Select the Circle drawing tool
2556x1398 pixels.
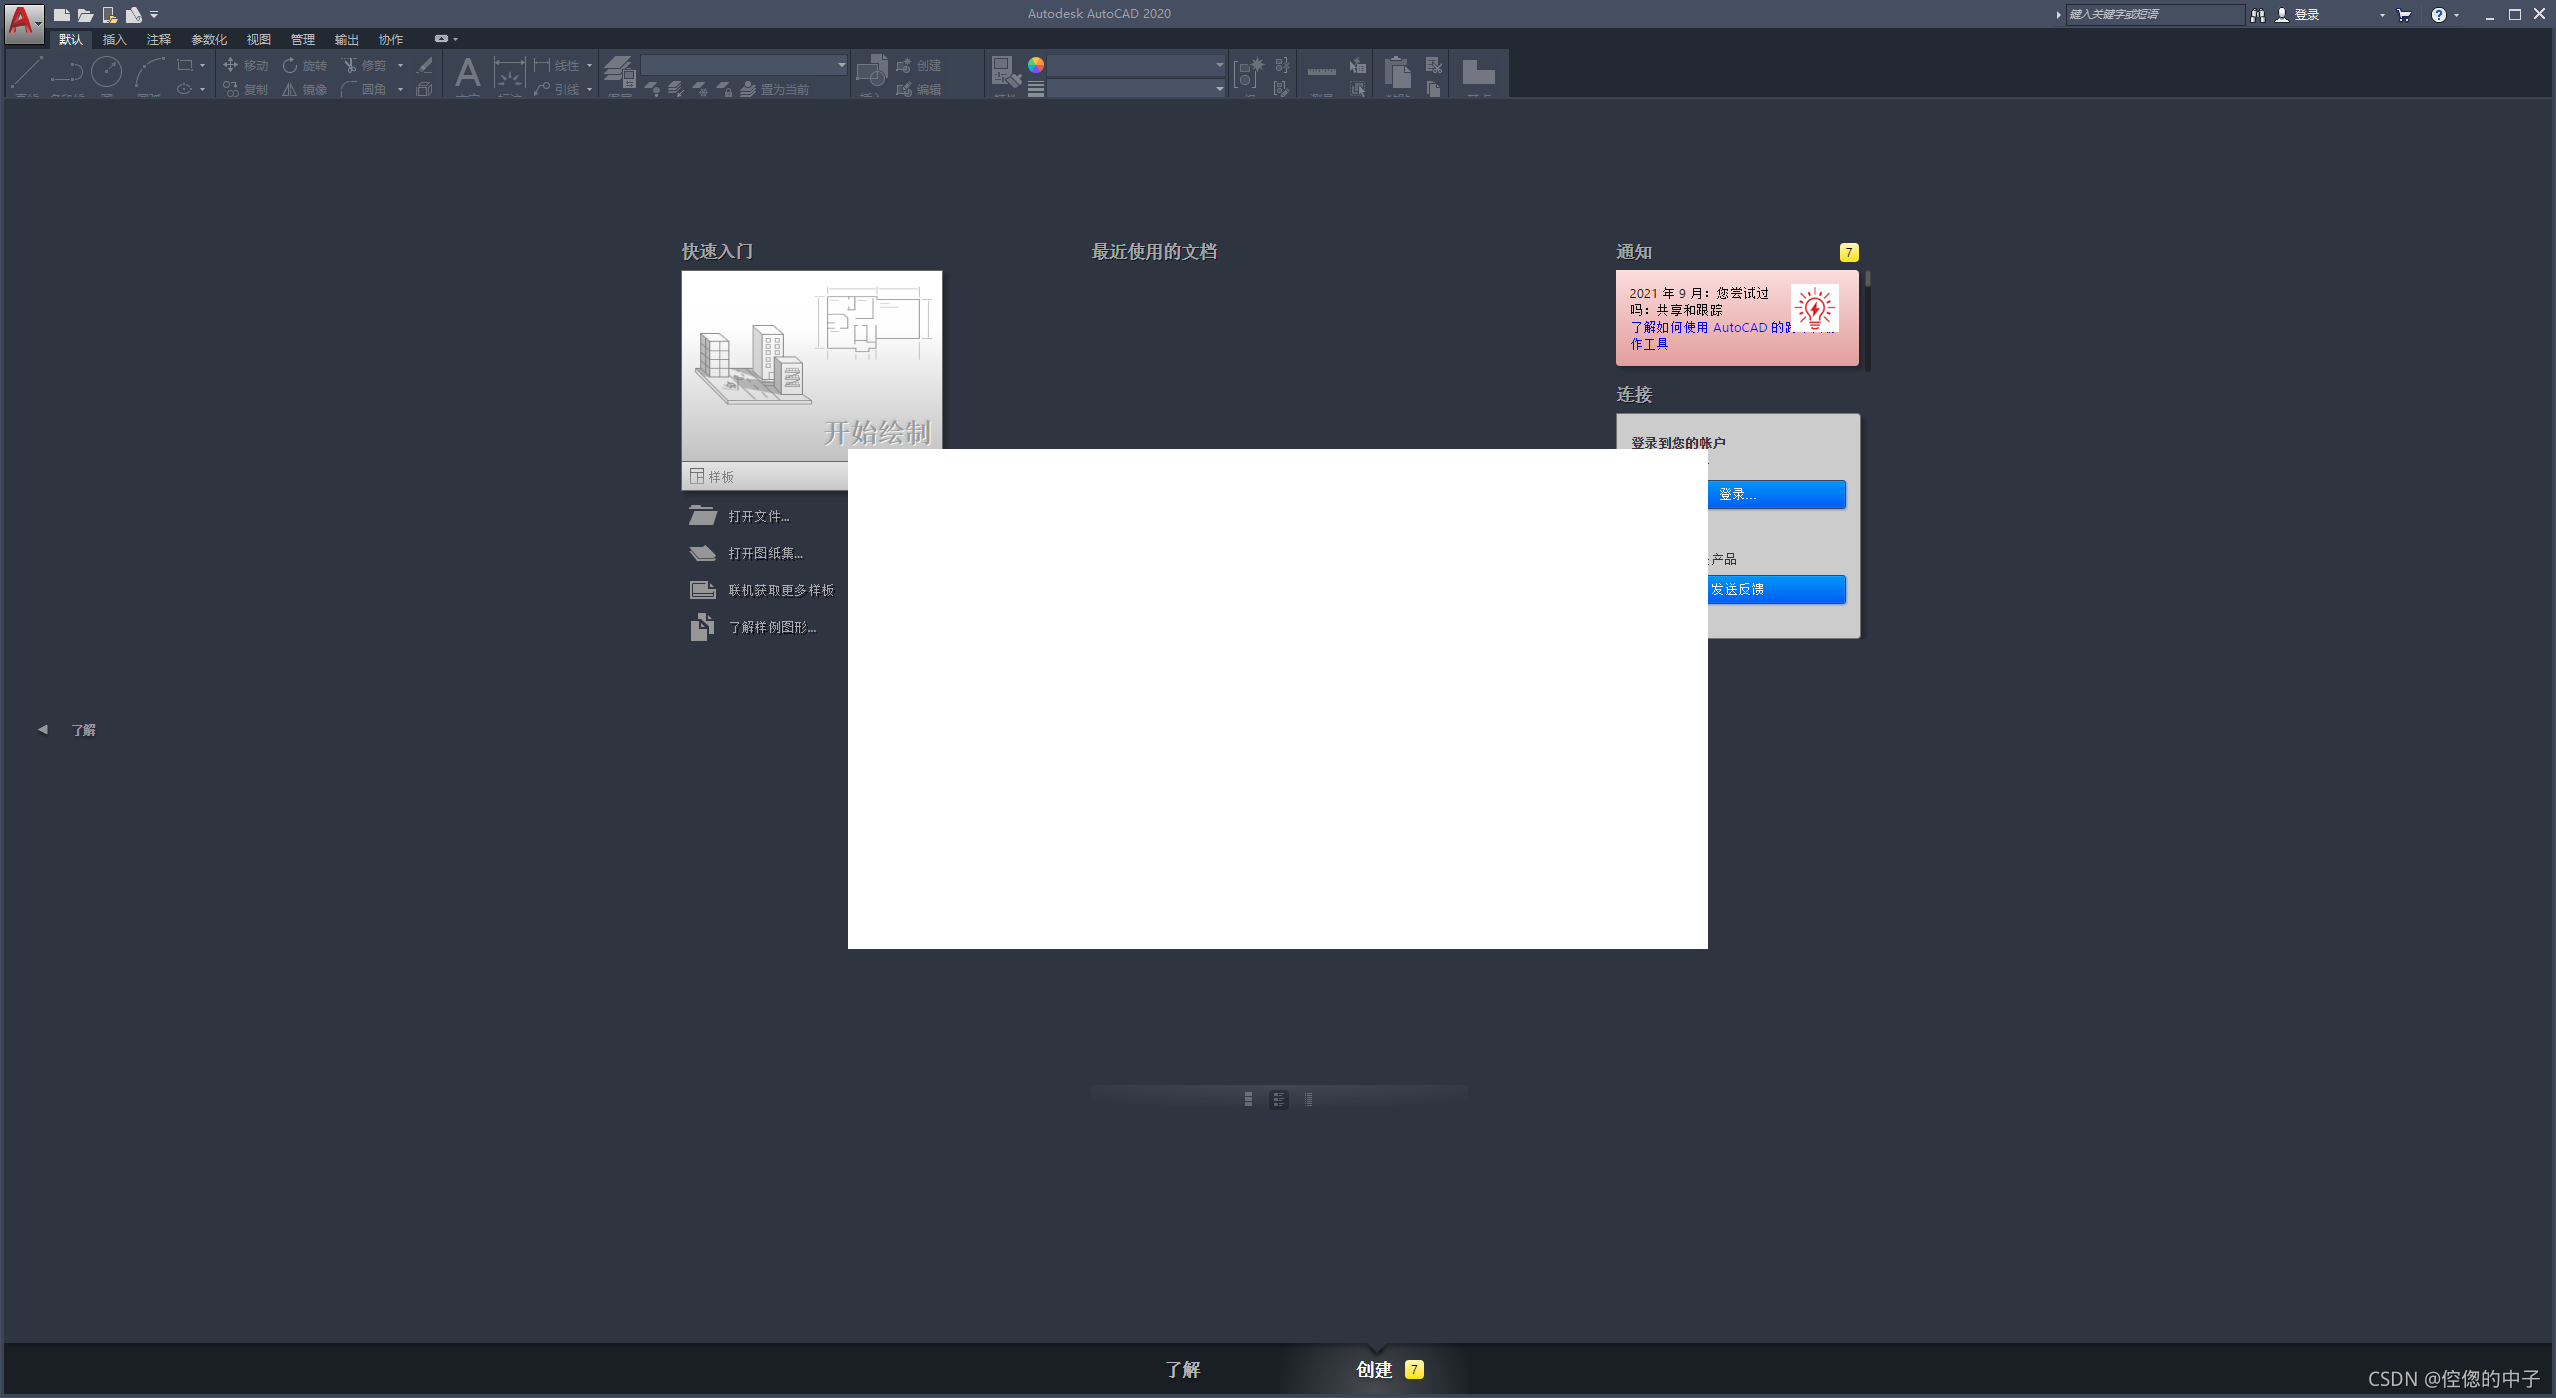(x=107, y=72)
